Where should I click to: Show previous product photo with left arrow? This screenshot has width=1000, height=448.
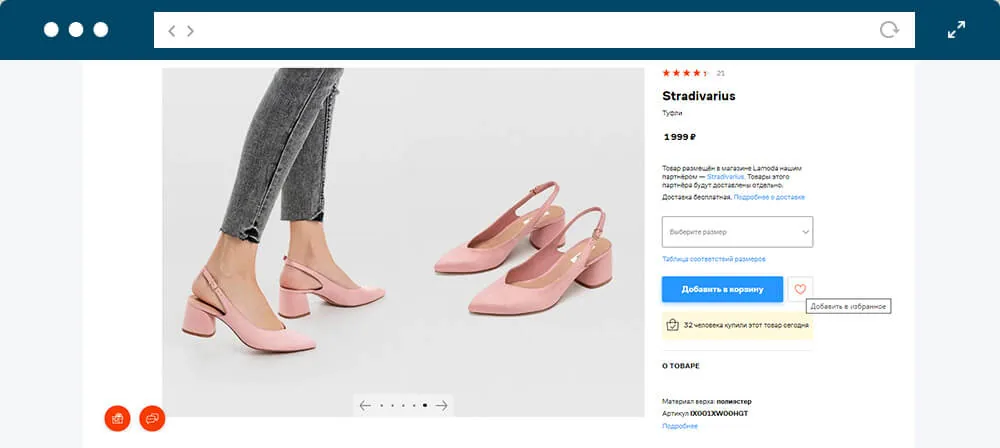[x=365, y=405]
